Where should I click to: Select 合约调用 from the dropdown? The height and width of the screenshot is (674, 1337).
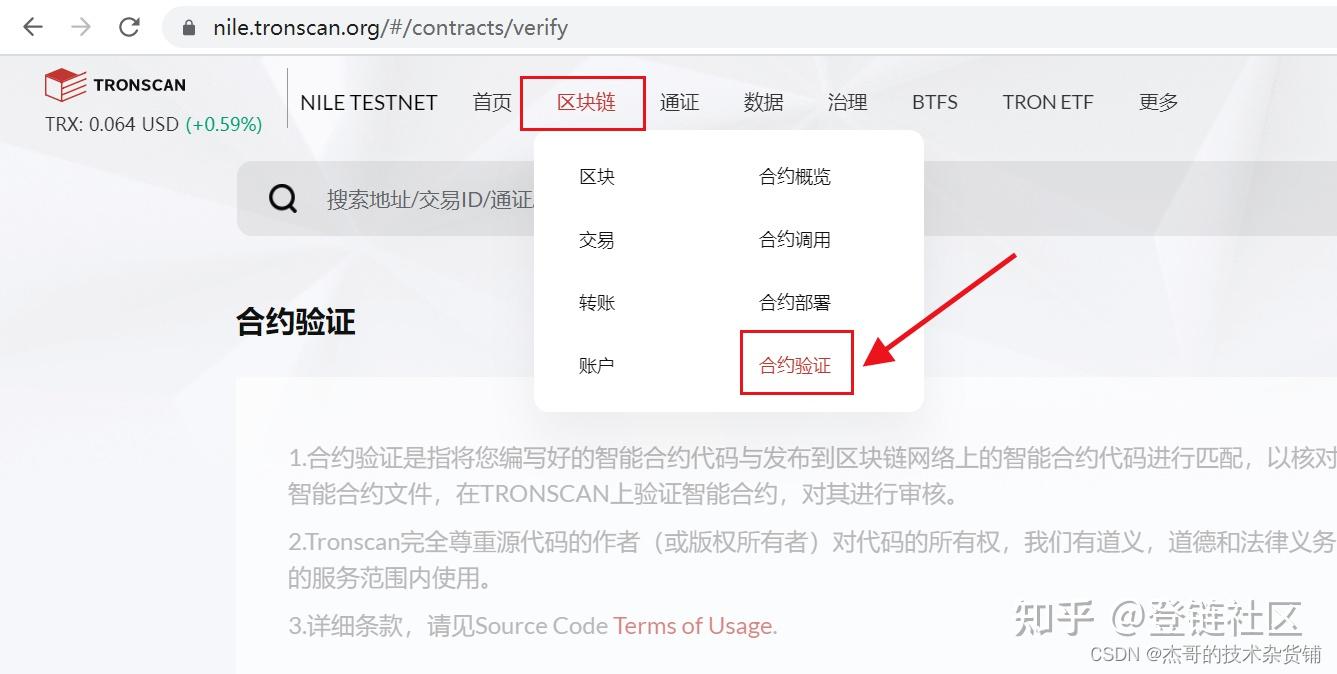tap(795, 240)
